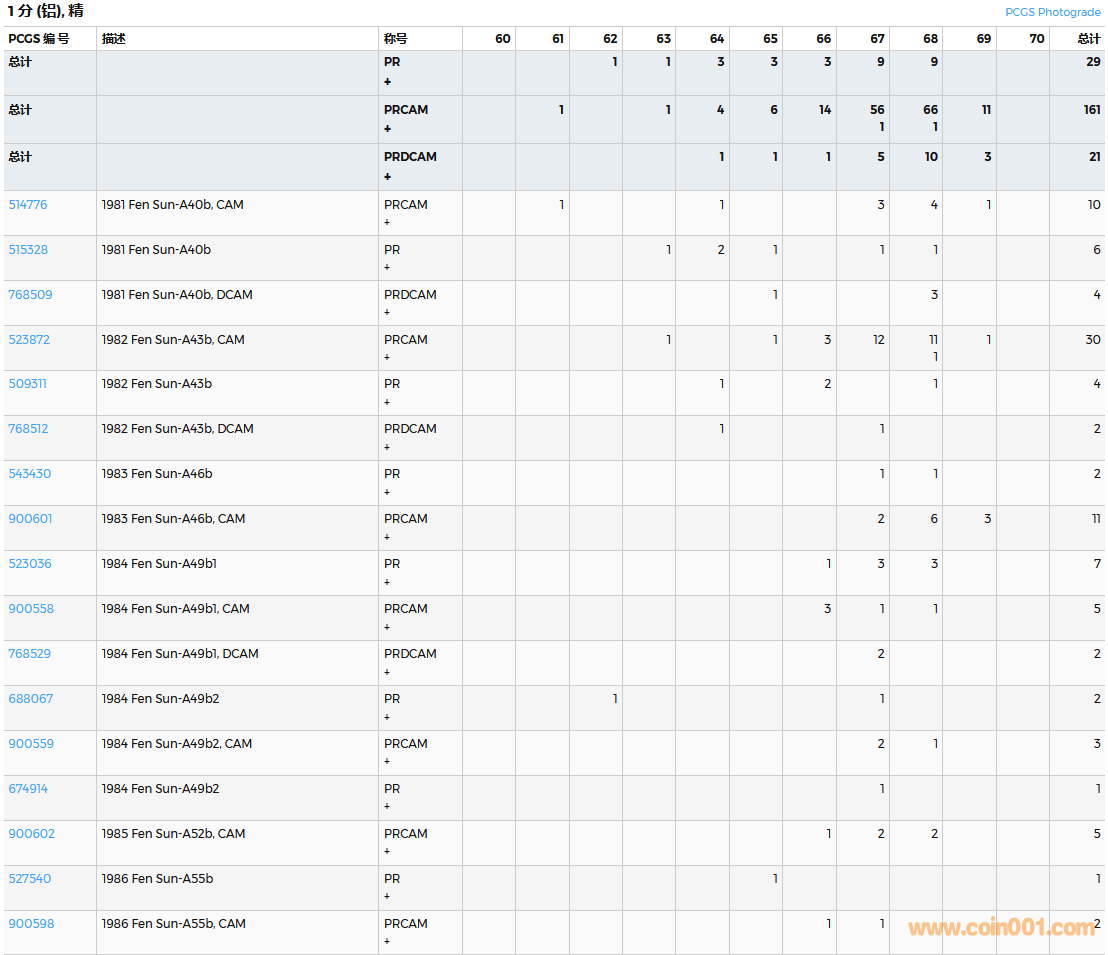The width and height of the screenshot is (1108, 955).
Task: Click the 描述 column header
Action: [114, 39]
